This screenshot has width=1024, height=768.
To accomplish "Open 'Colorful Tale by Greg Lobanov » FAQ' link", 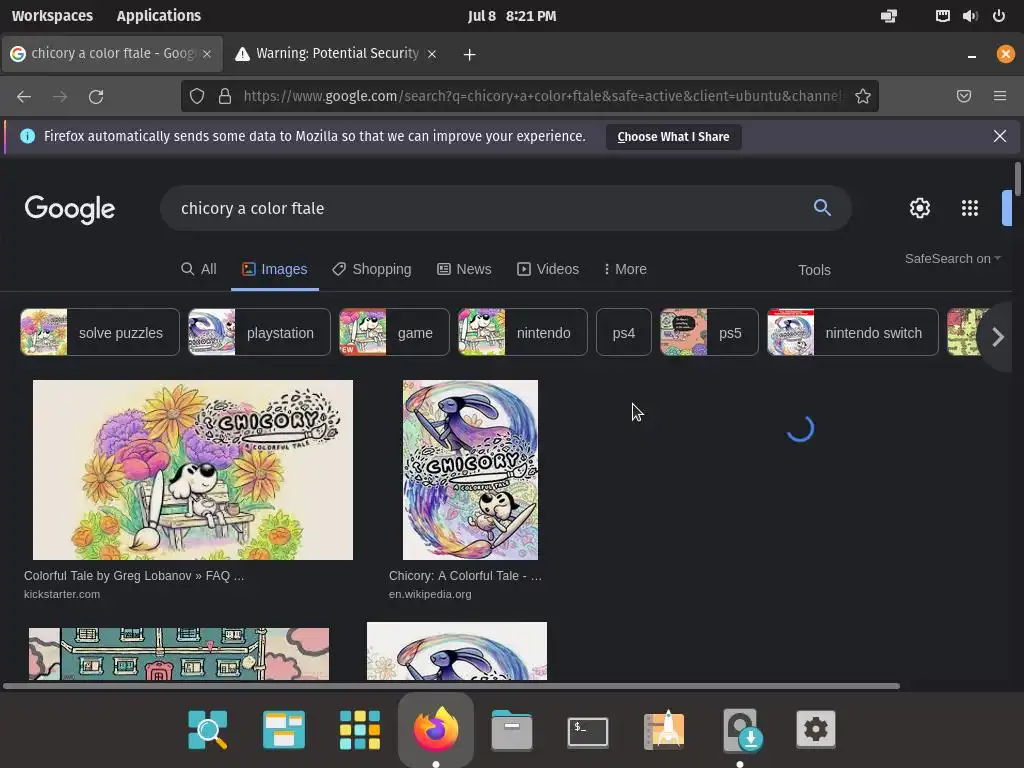I will click(x=134, y=576).
